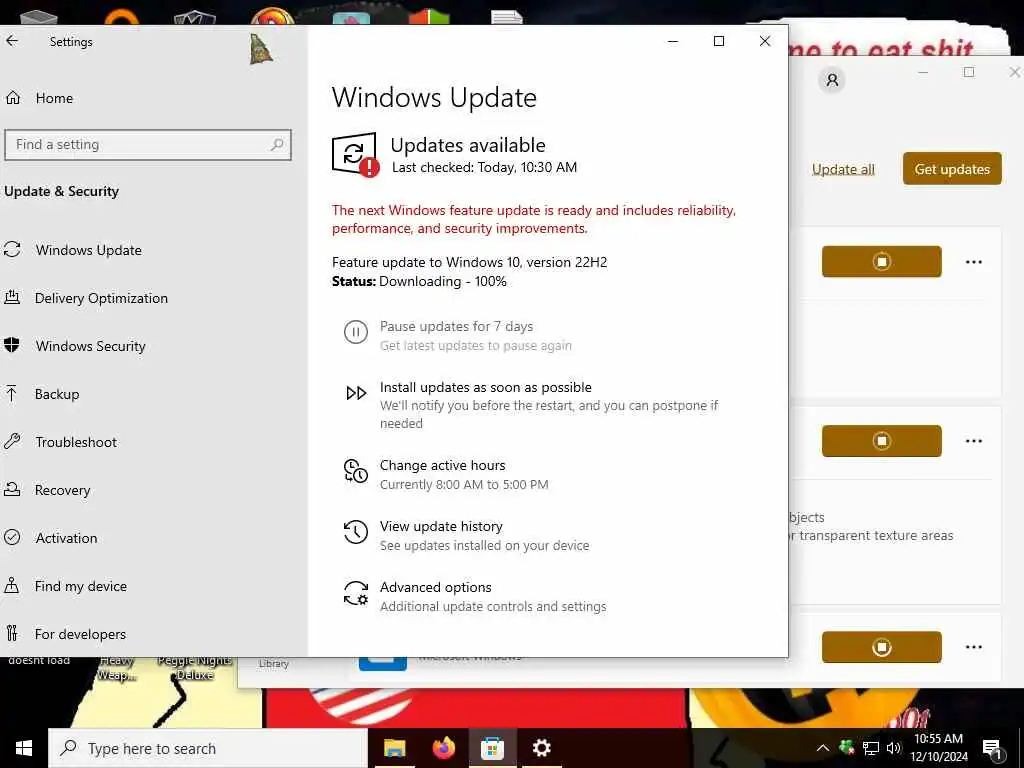Show hidden system tray icons
Viewport: 1024px width, 768px height.
tap(823, 748)
